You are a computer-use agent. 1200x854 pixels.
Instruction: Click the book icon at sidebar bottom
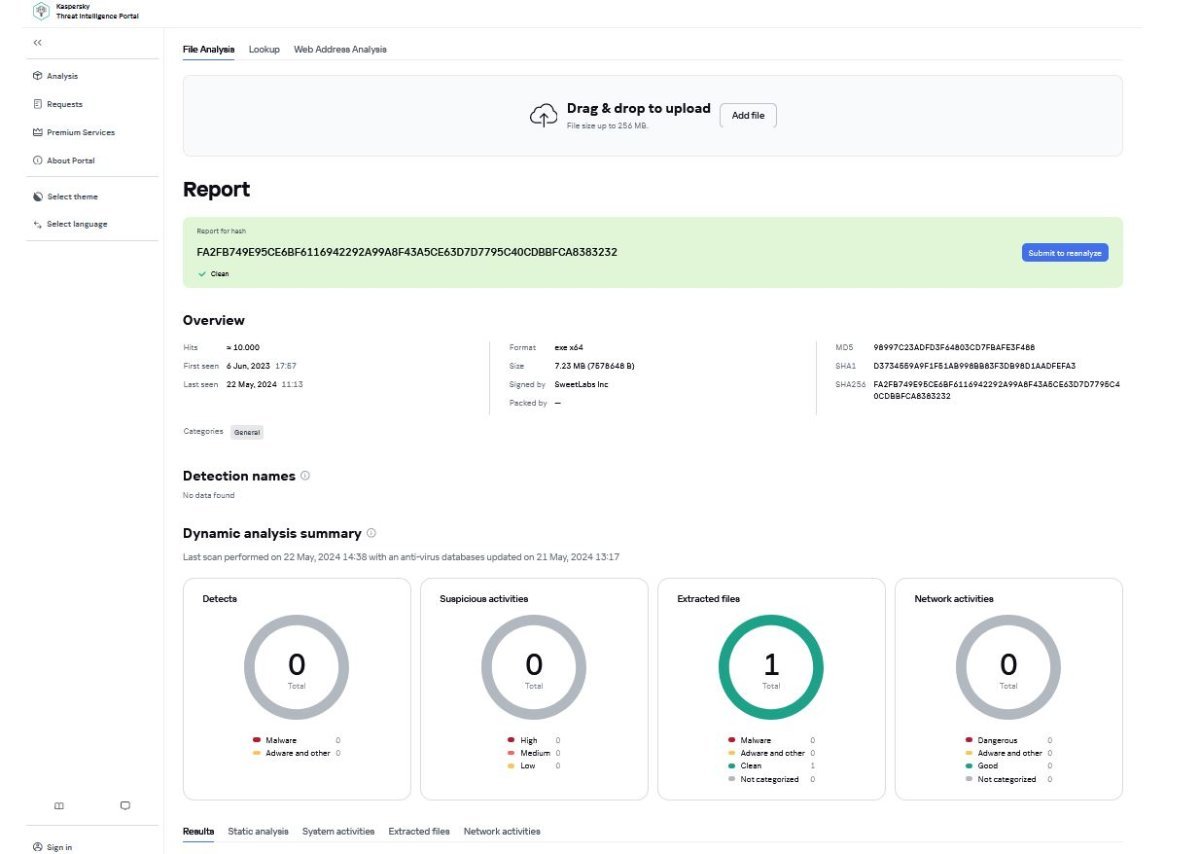59,805
